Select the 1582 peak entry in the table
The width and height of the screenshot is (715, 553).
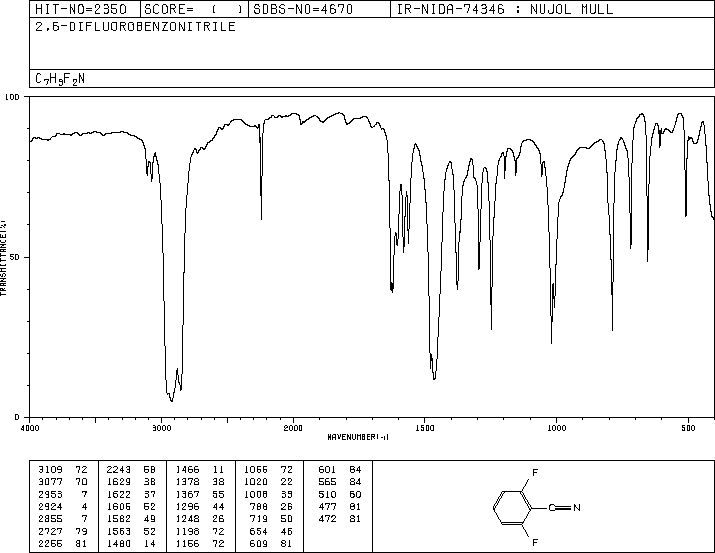click(x=131, y=519)
